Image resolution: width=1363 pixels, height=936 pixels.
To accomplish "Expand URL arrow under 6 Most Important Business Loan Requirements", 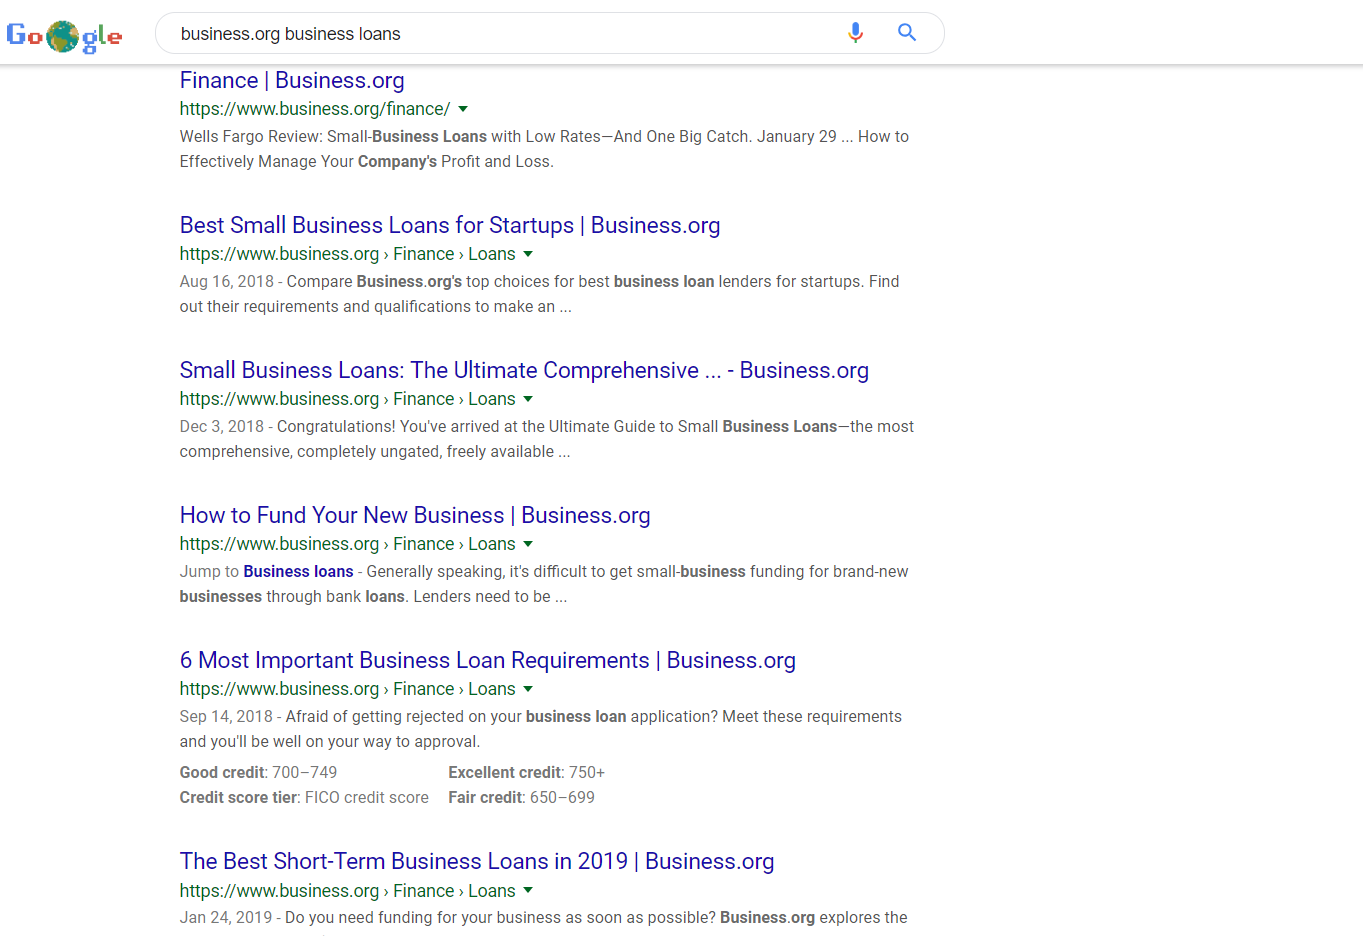I will (x=528, y=689).
